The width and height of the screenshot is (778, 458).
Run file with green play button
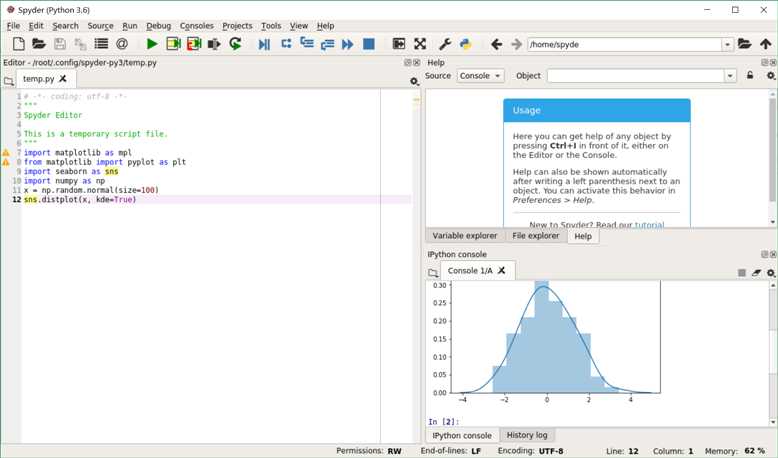pos(152,44)
